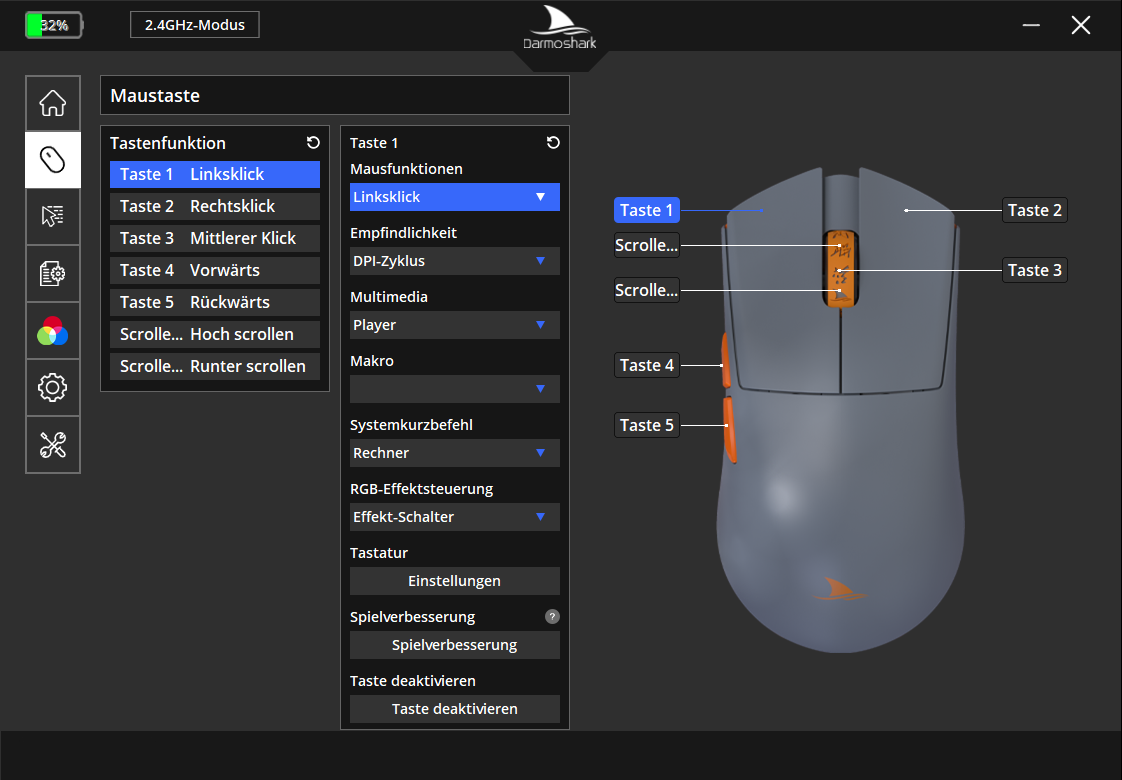Click the upper orange side button on mouse
This screenshot has width=1122, height=780.
[726, 360]
